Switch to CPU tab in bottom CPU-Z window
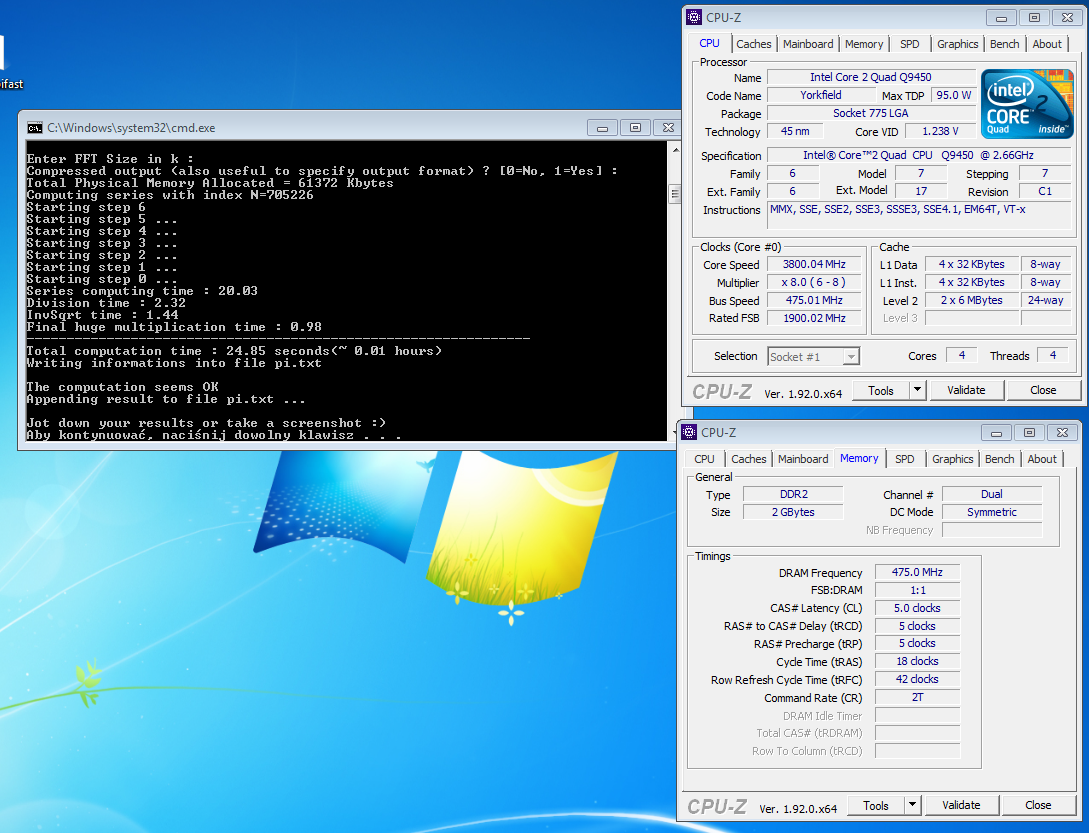Screen dimensions: 1089x833 pos(704,459)
